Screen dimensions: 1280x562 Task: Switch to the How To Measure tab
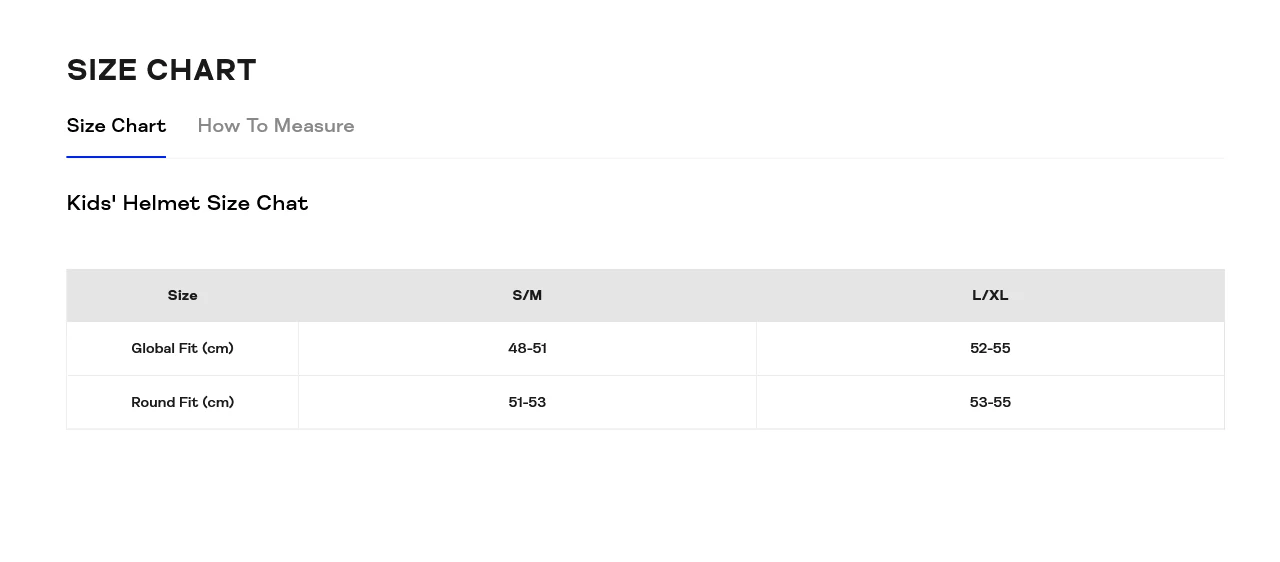275,126
